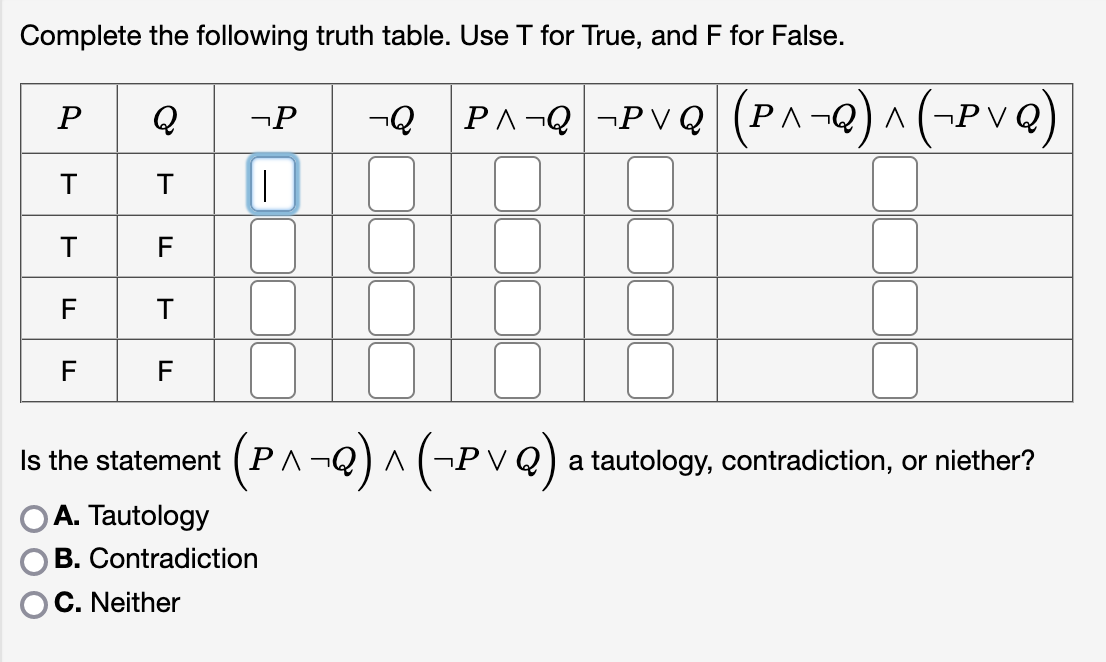This screenshot has width=1106, height=662.
Task: Click the final column box in row T,T
Action: (893, 183)
